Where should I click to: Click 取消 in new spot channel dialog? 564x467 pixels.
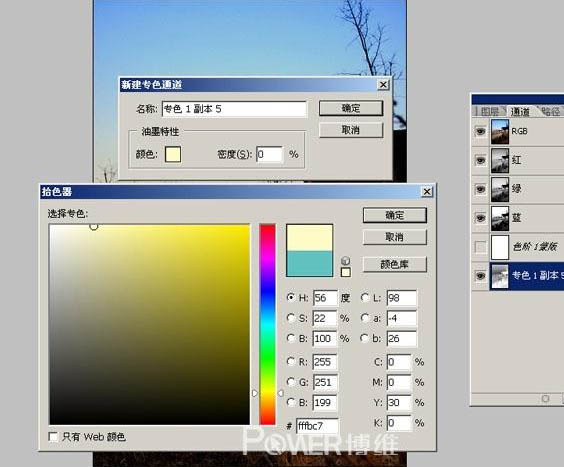pyautogui.click(x=351, y=130)
